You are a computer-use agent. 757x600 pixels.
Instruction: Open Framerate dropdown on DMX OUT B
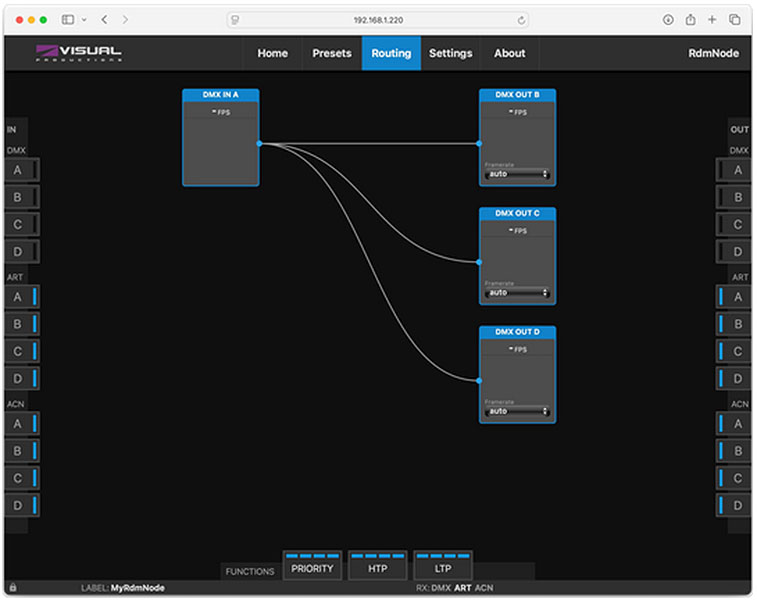tap(517, 174)
